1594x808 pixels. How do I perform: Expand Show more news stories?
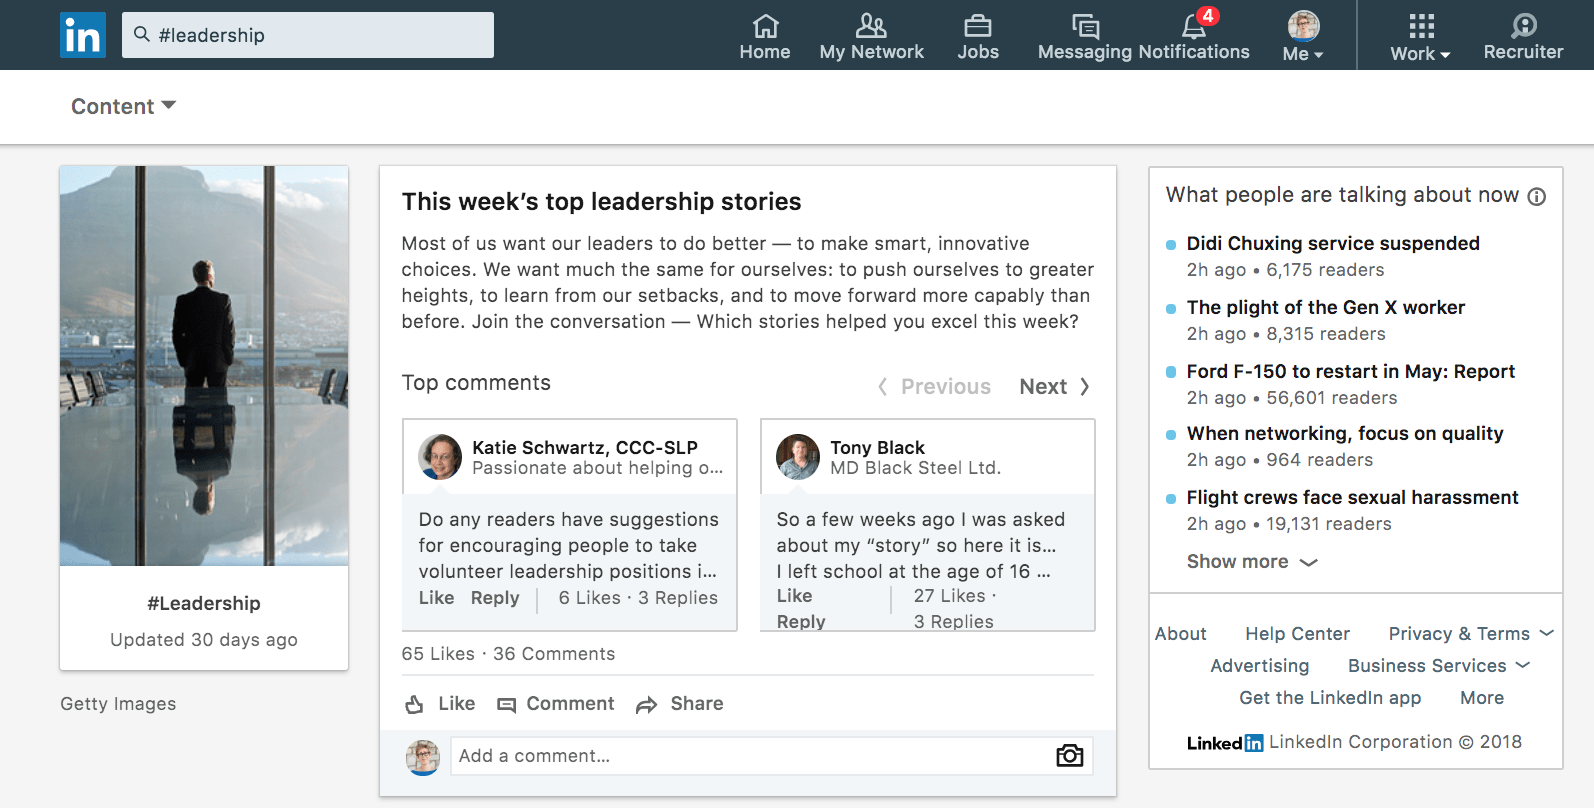pyautogui.click(x=1252, y=562)
